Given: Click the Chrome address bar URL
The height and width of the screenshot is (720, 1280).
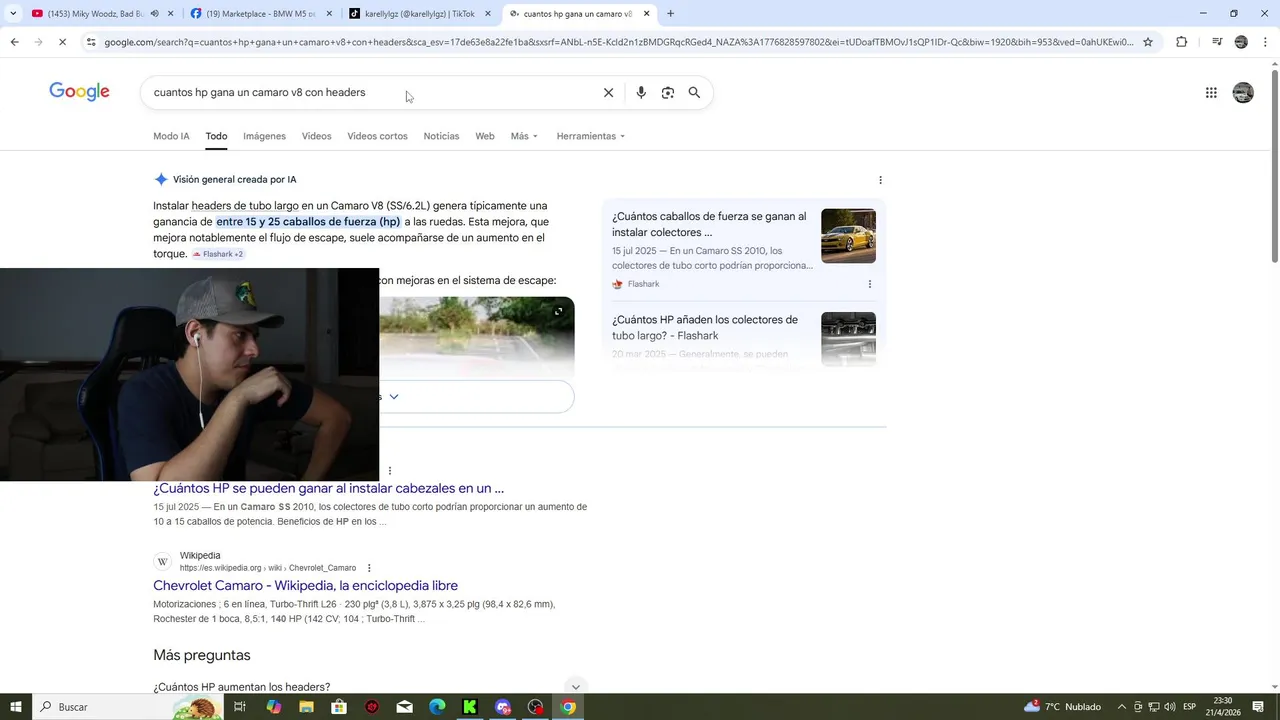Looking at the screenshot, I should pyautogui.click(x=619, y=42).
